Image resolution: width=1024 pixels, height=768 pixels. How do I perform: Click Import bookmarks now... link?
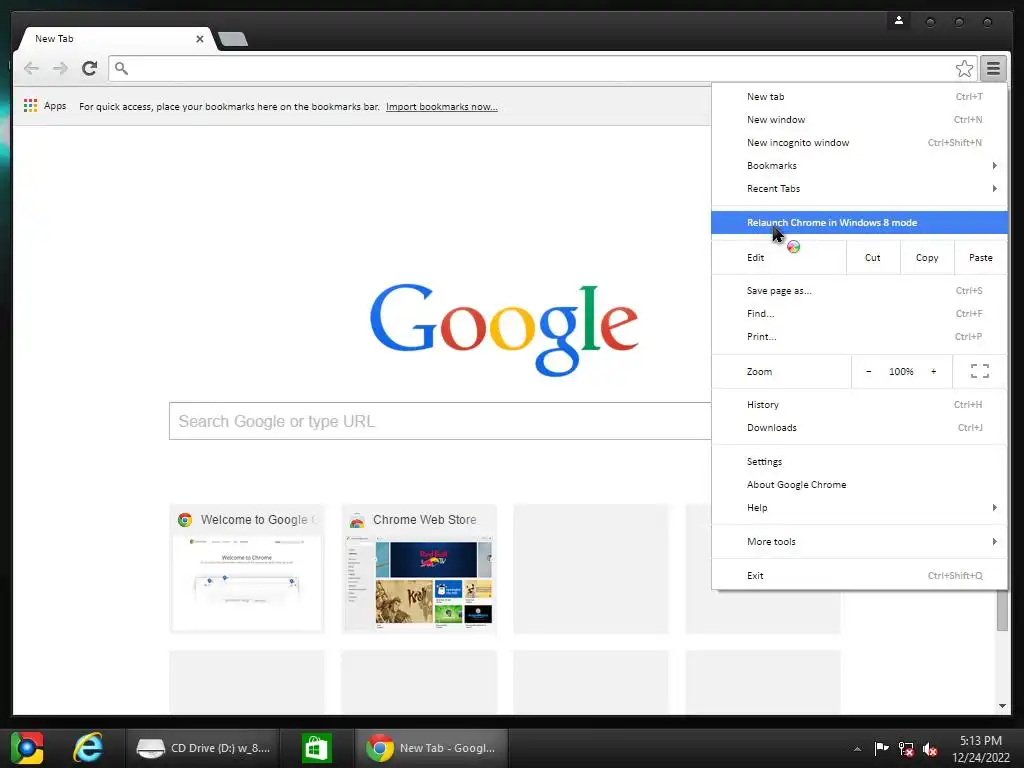[441, 106]
